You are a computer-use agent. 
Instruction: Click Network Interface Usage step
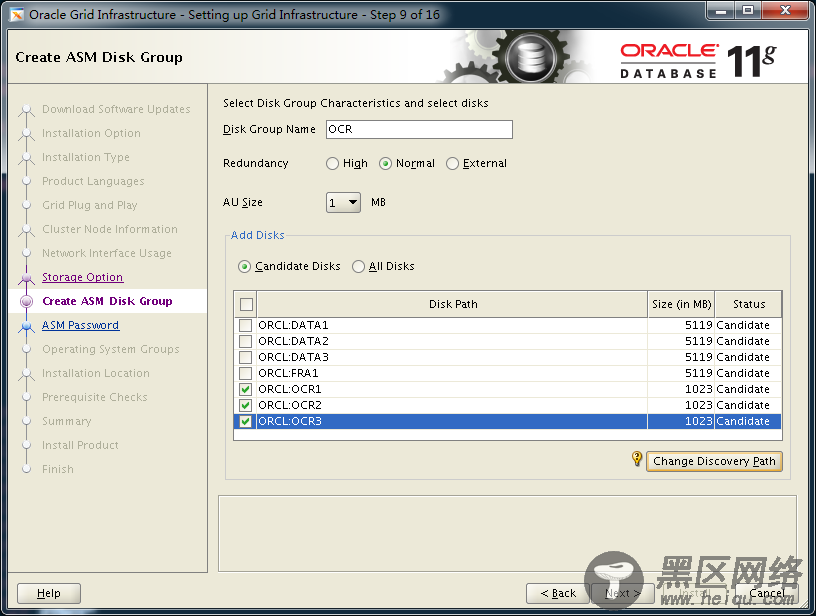(x=107, y=253)
